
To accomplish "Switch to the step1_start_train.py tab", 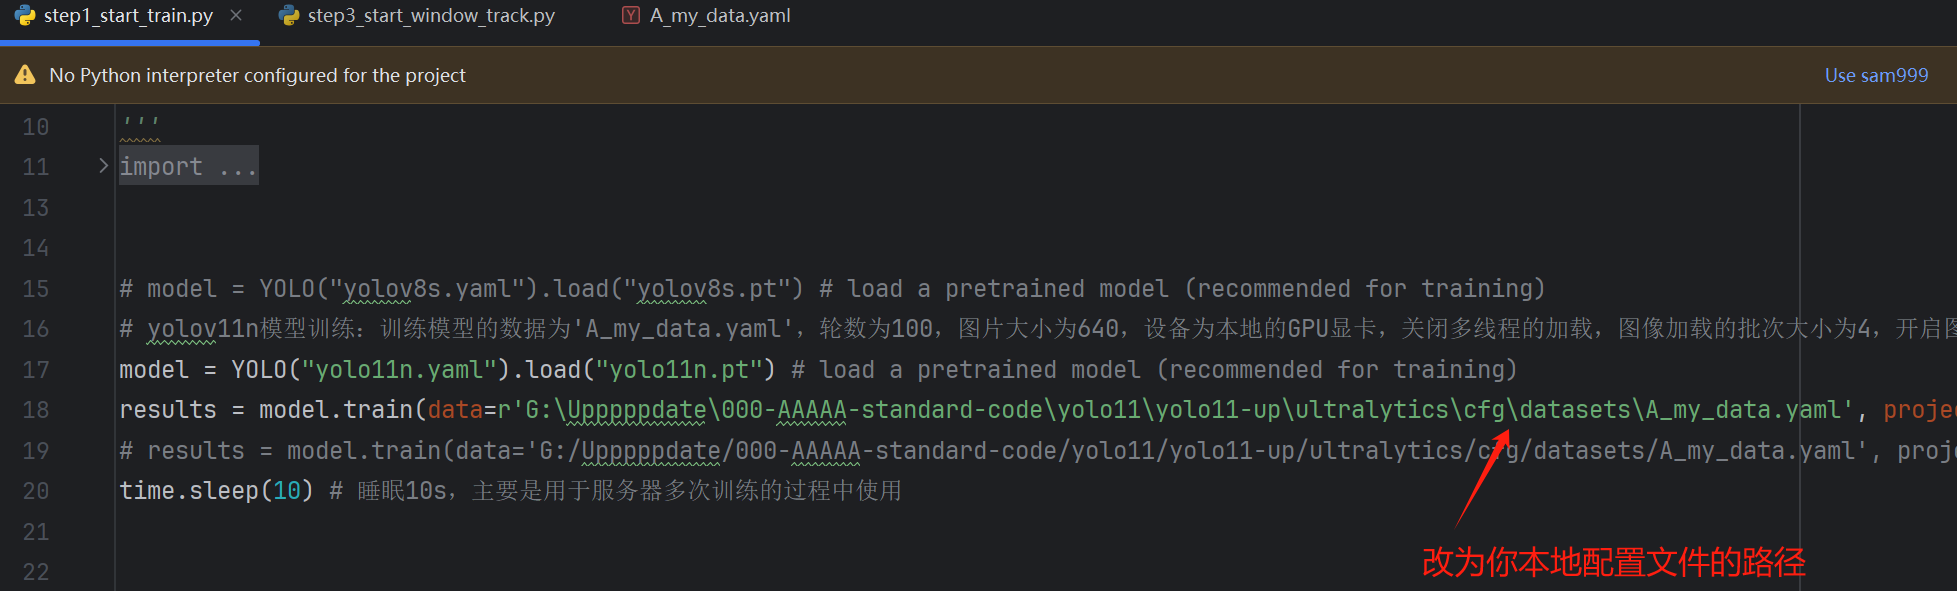I will click(x=128, y=16).
